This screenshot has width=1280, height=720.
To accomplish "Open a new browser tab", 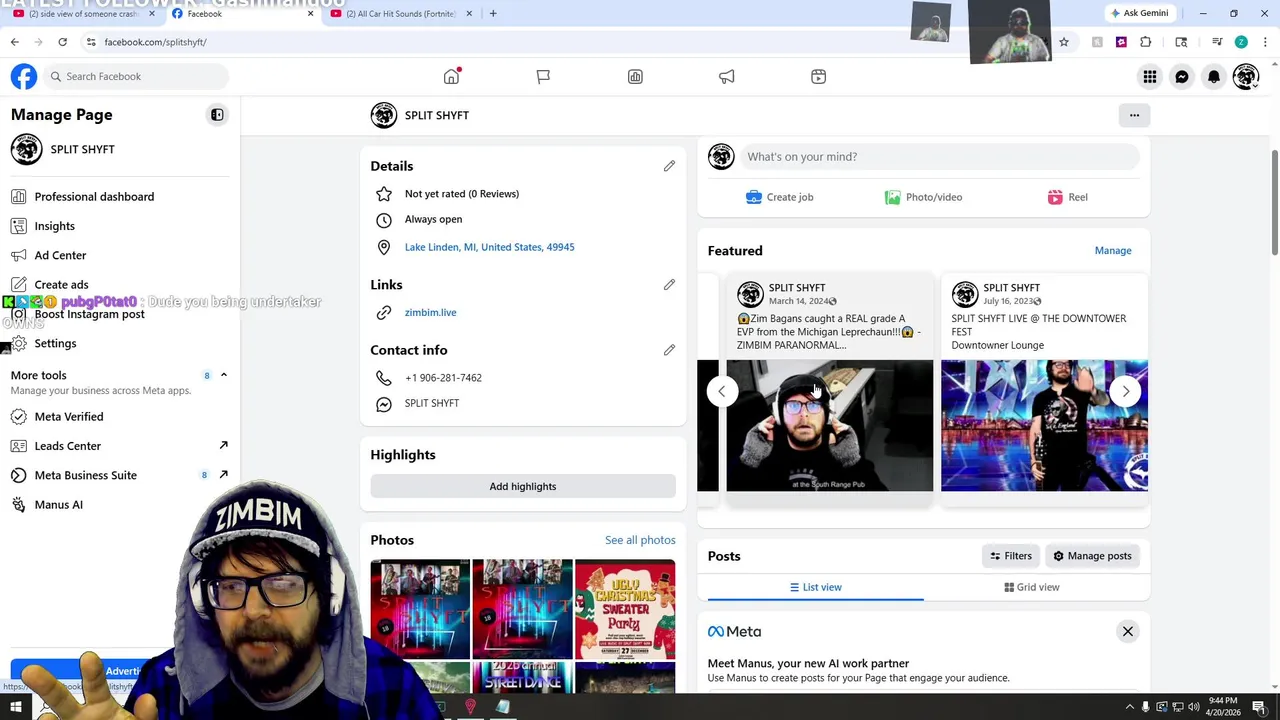I will point(493,13).
